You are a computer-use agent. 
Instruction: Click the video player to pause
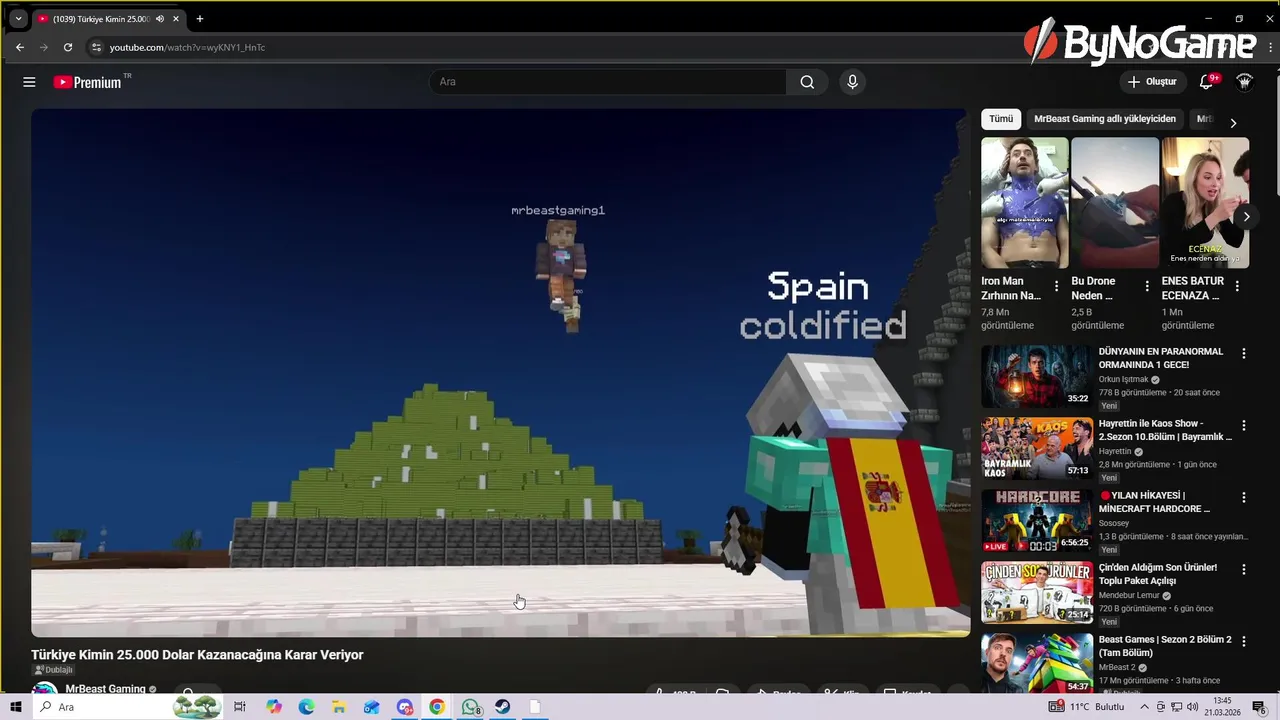click(x=500, y=373)
